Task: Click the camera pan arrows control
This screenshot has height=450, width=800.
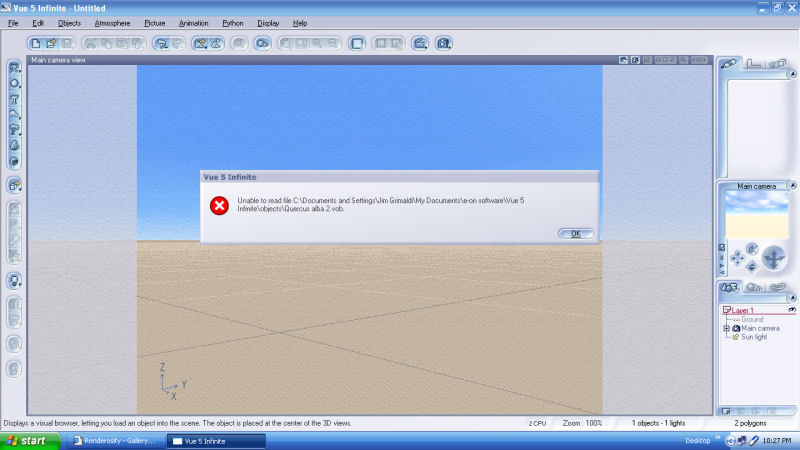Action: tap(737, 258)
